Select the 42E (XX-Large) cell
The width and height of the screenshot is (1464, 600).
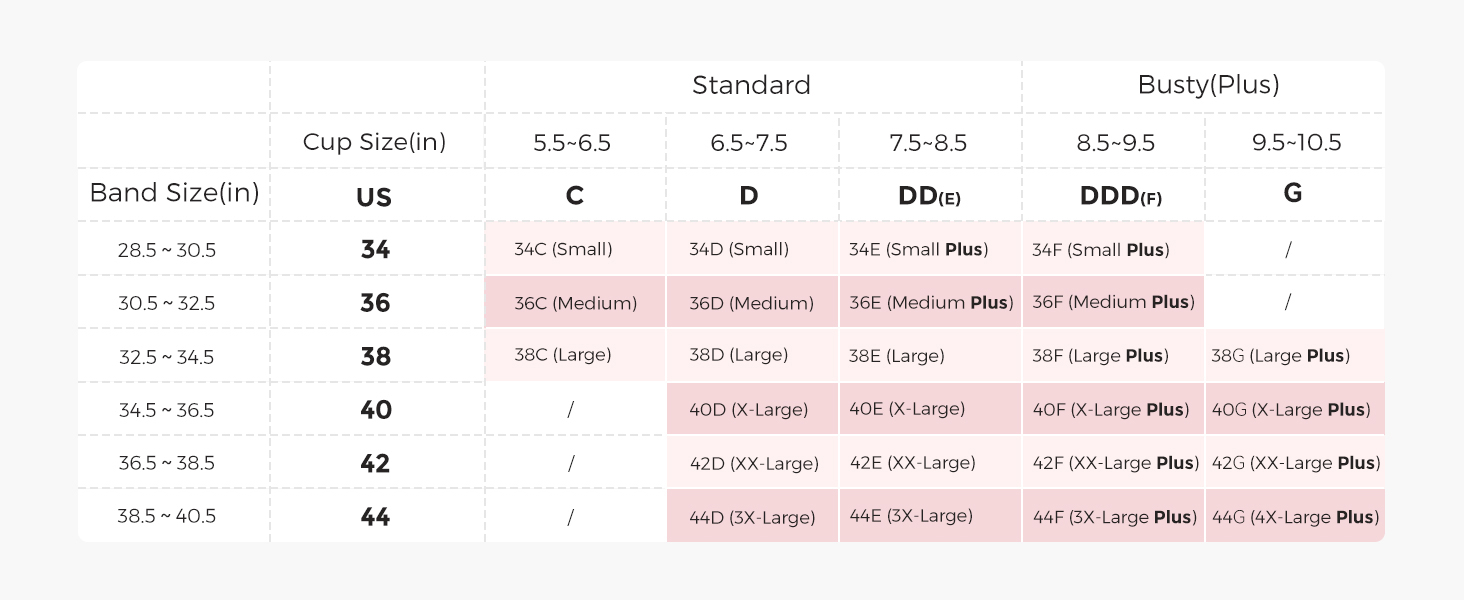tap(912, 463)
